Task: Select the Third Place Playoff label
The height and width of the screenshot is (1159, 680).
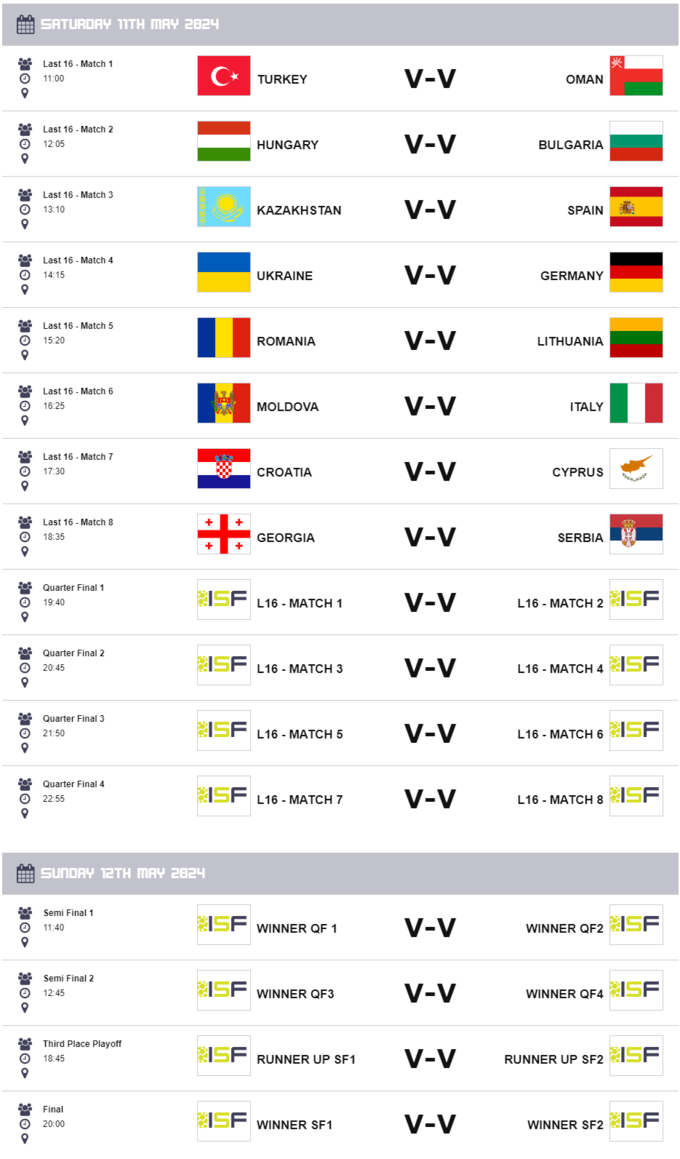Action: click(x=82, y=1044)
